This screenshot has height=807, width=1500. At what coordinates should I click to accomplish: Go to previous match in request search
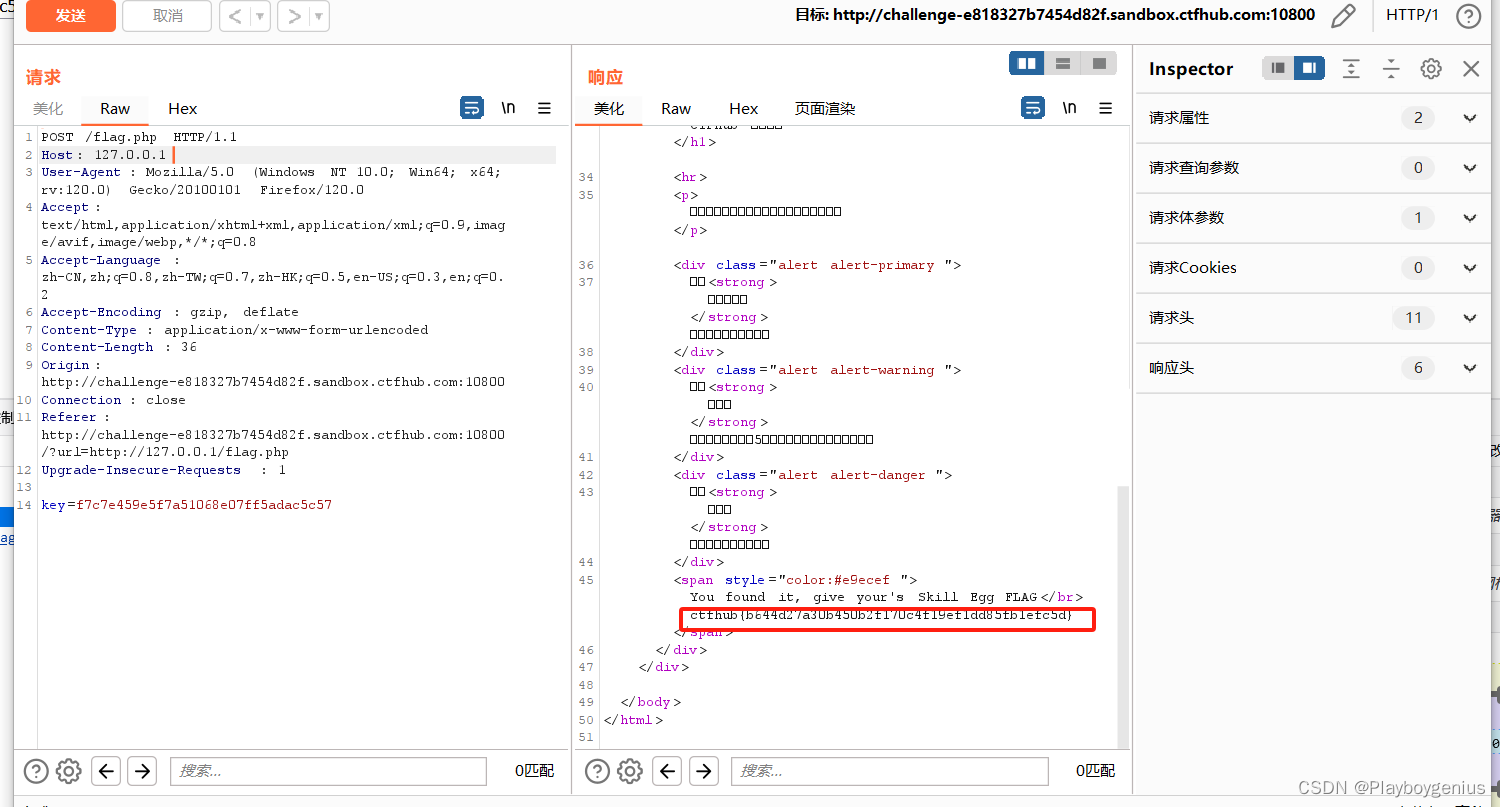point(107,771)
